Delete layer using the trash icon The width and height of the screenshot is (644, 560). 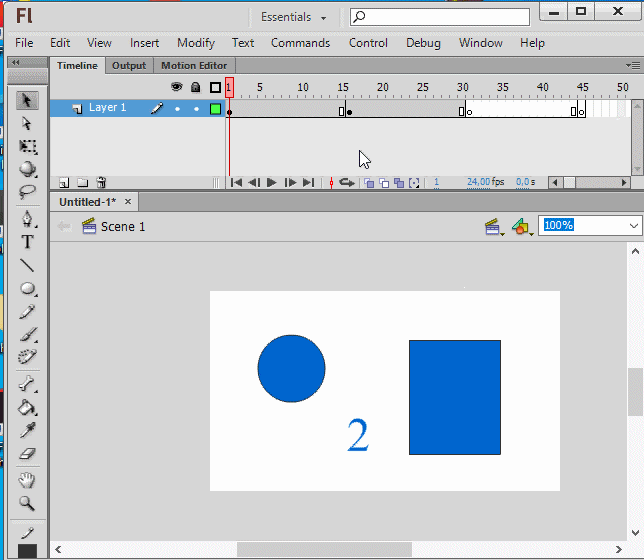pos(101,183)
